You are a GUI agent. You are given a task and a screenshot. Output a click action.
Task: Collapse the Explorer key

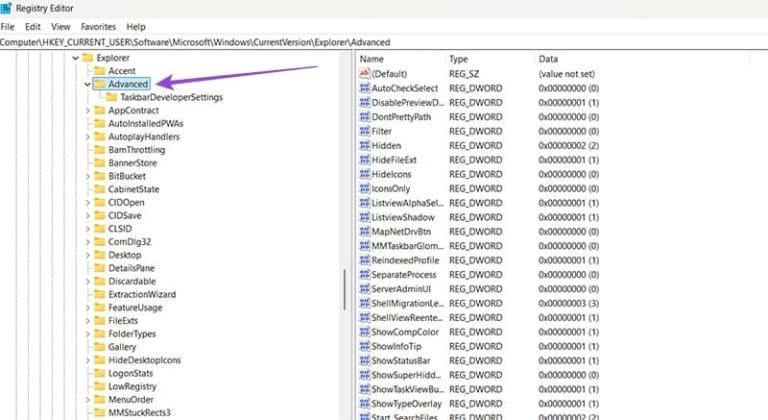75,58
